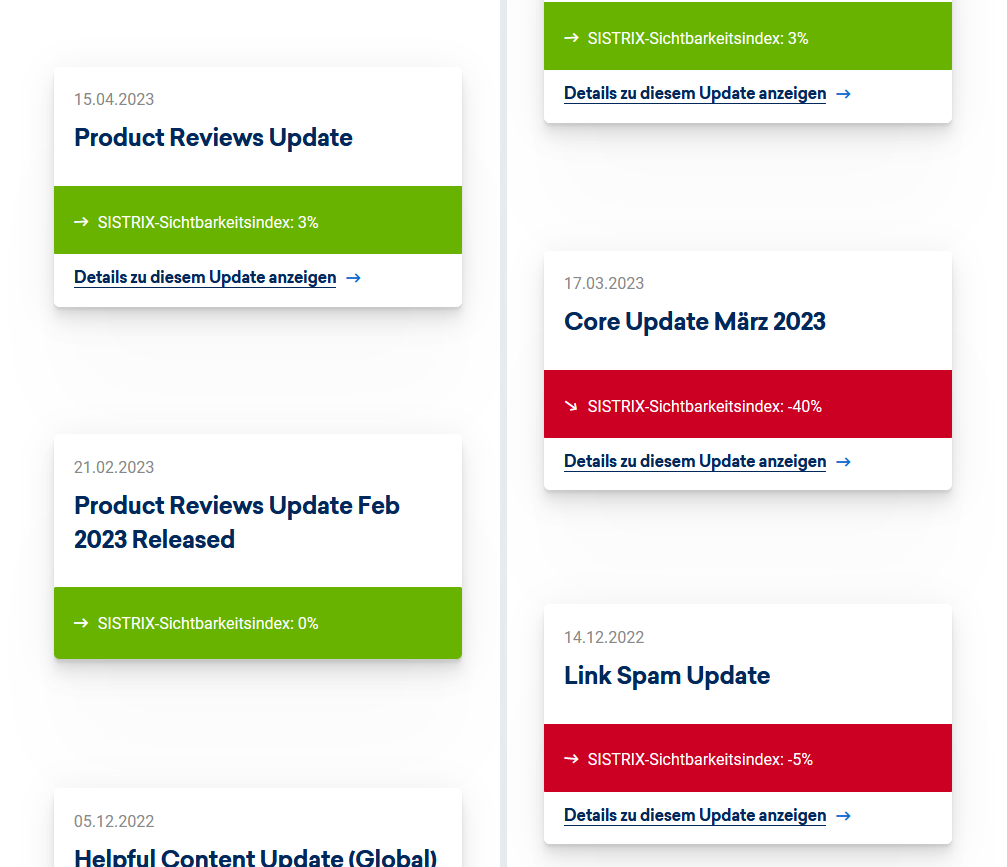Click the arrow icon in the 0% bar
Image resolution: width=1007 pixels, height=867 pixels.
tap(81, 623)
